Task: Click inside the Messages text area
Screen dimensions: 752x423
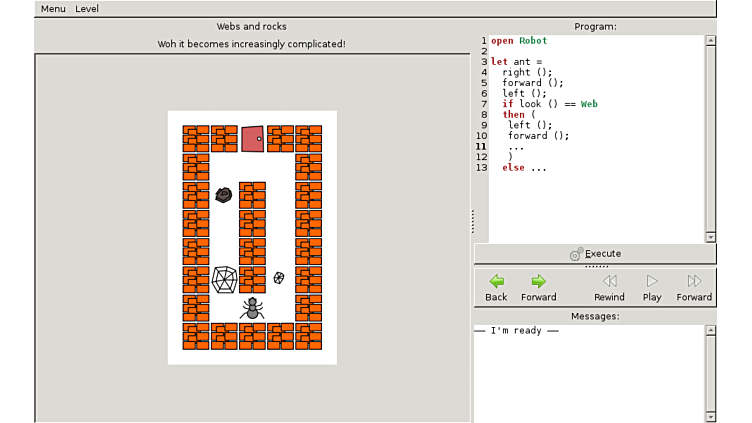Action: point(590,375)
